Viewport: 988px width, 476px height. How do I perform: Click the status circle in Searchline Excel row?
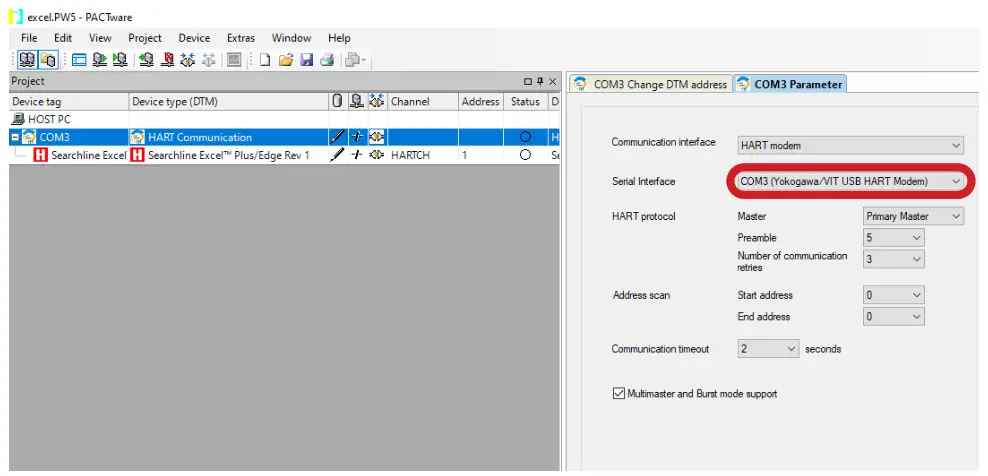click(x=526, y=154)
